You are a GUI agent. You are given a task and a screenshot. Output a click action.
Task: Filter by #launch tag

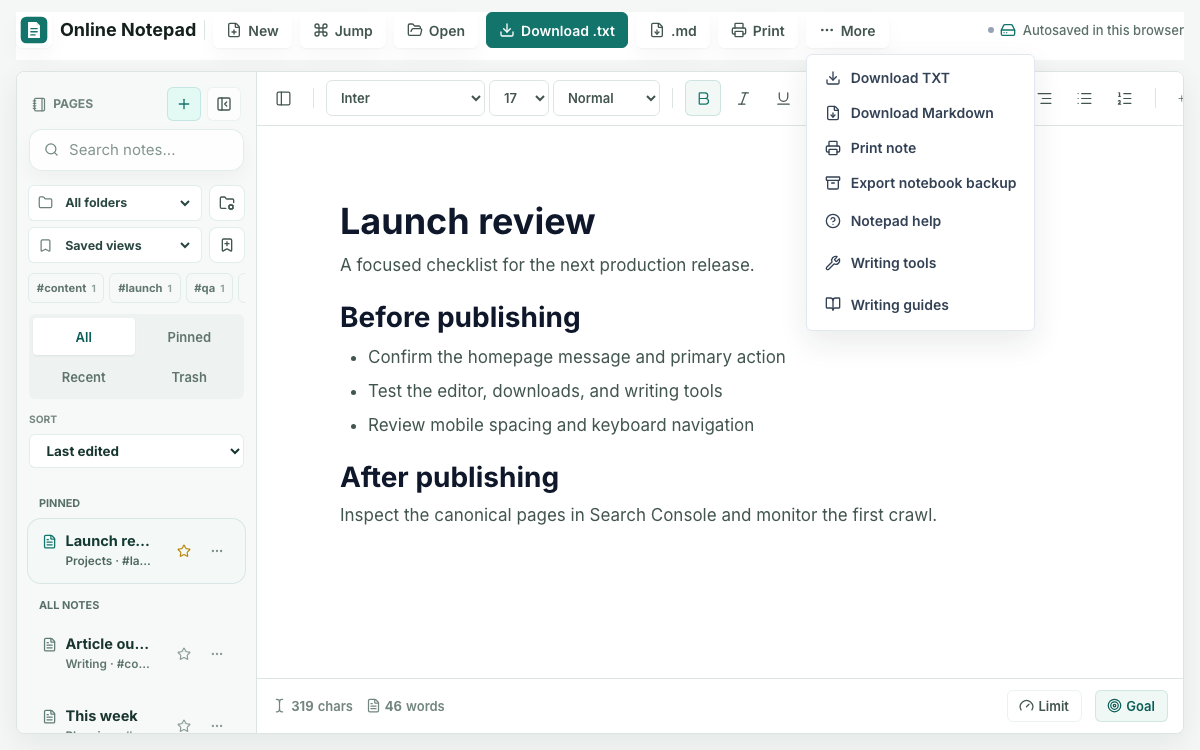pos(145,288)
